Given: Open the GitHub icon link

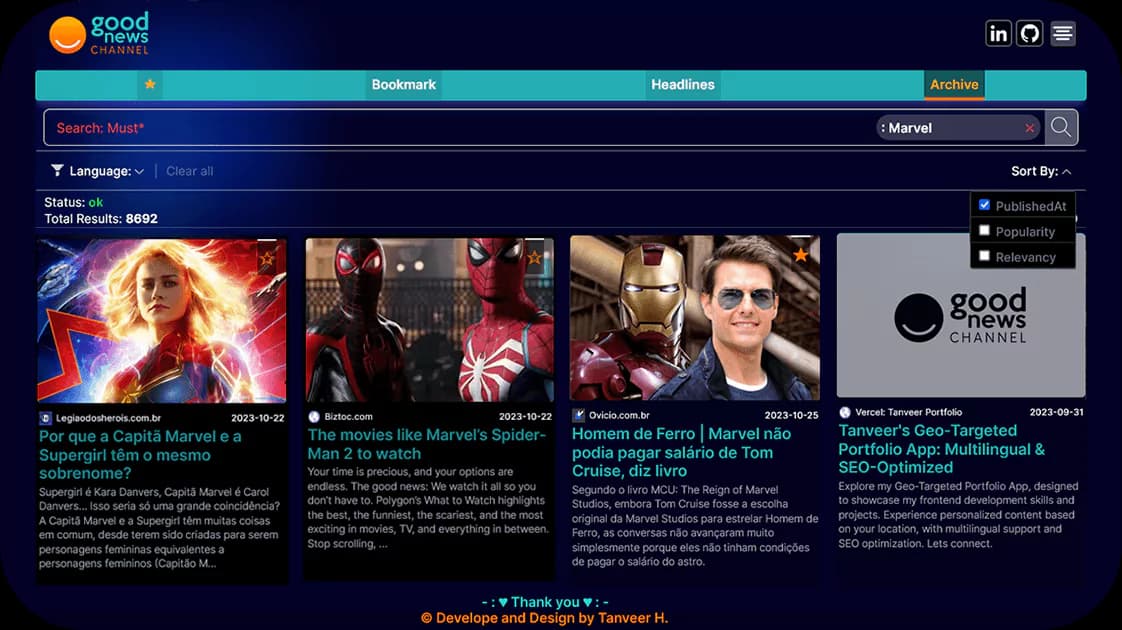Looking at the screenshot, I should click(1030, 34).
